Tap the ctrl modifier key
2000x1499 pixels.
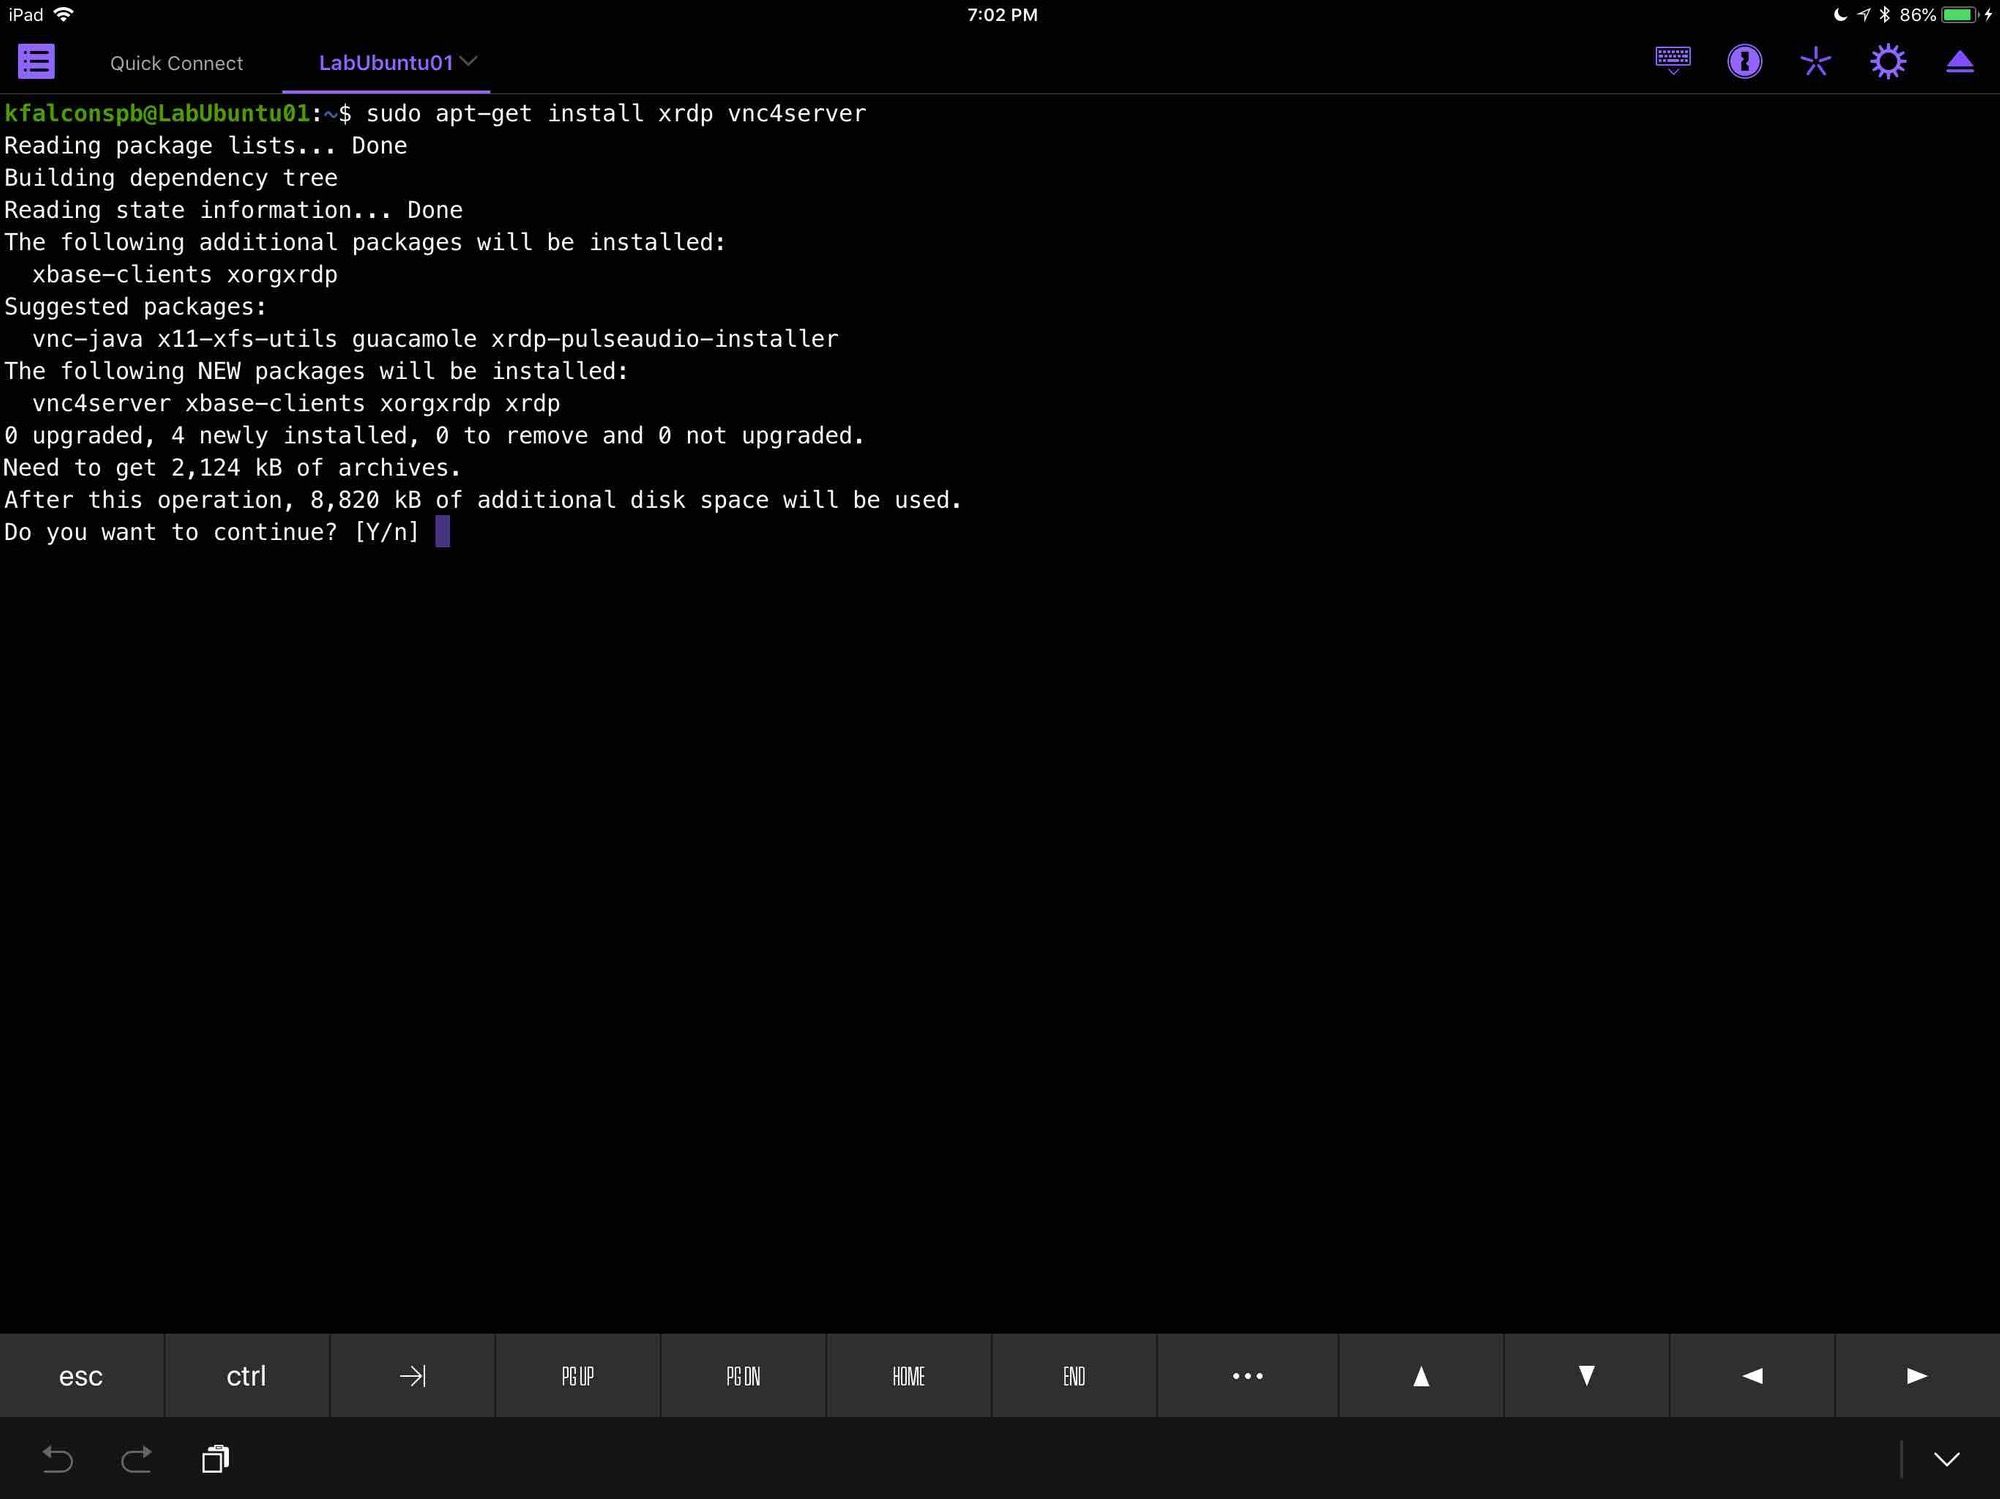pyautogui.click(x=246, y=1376)
